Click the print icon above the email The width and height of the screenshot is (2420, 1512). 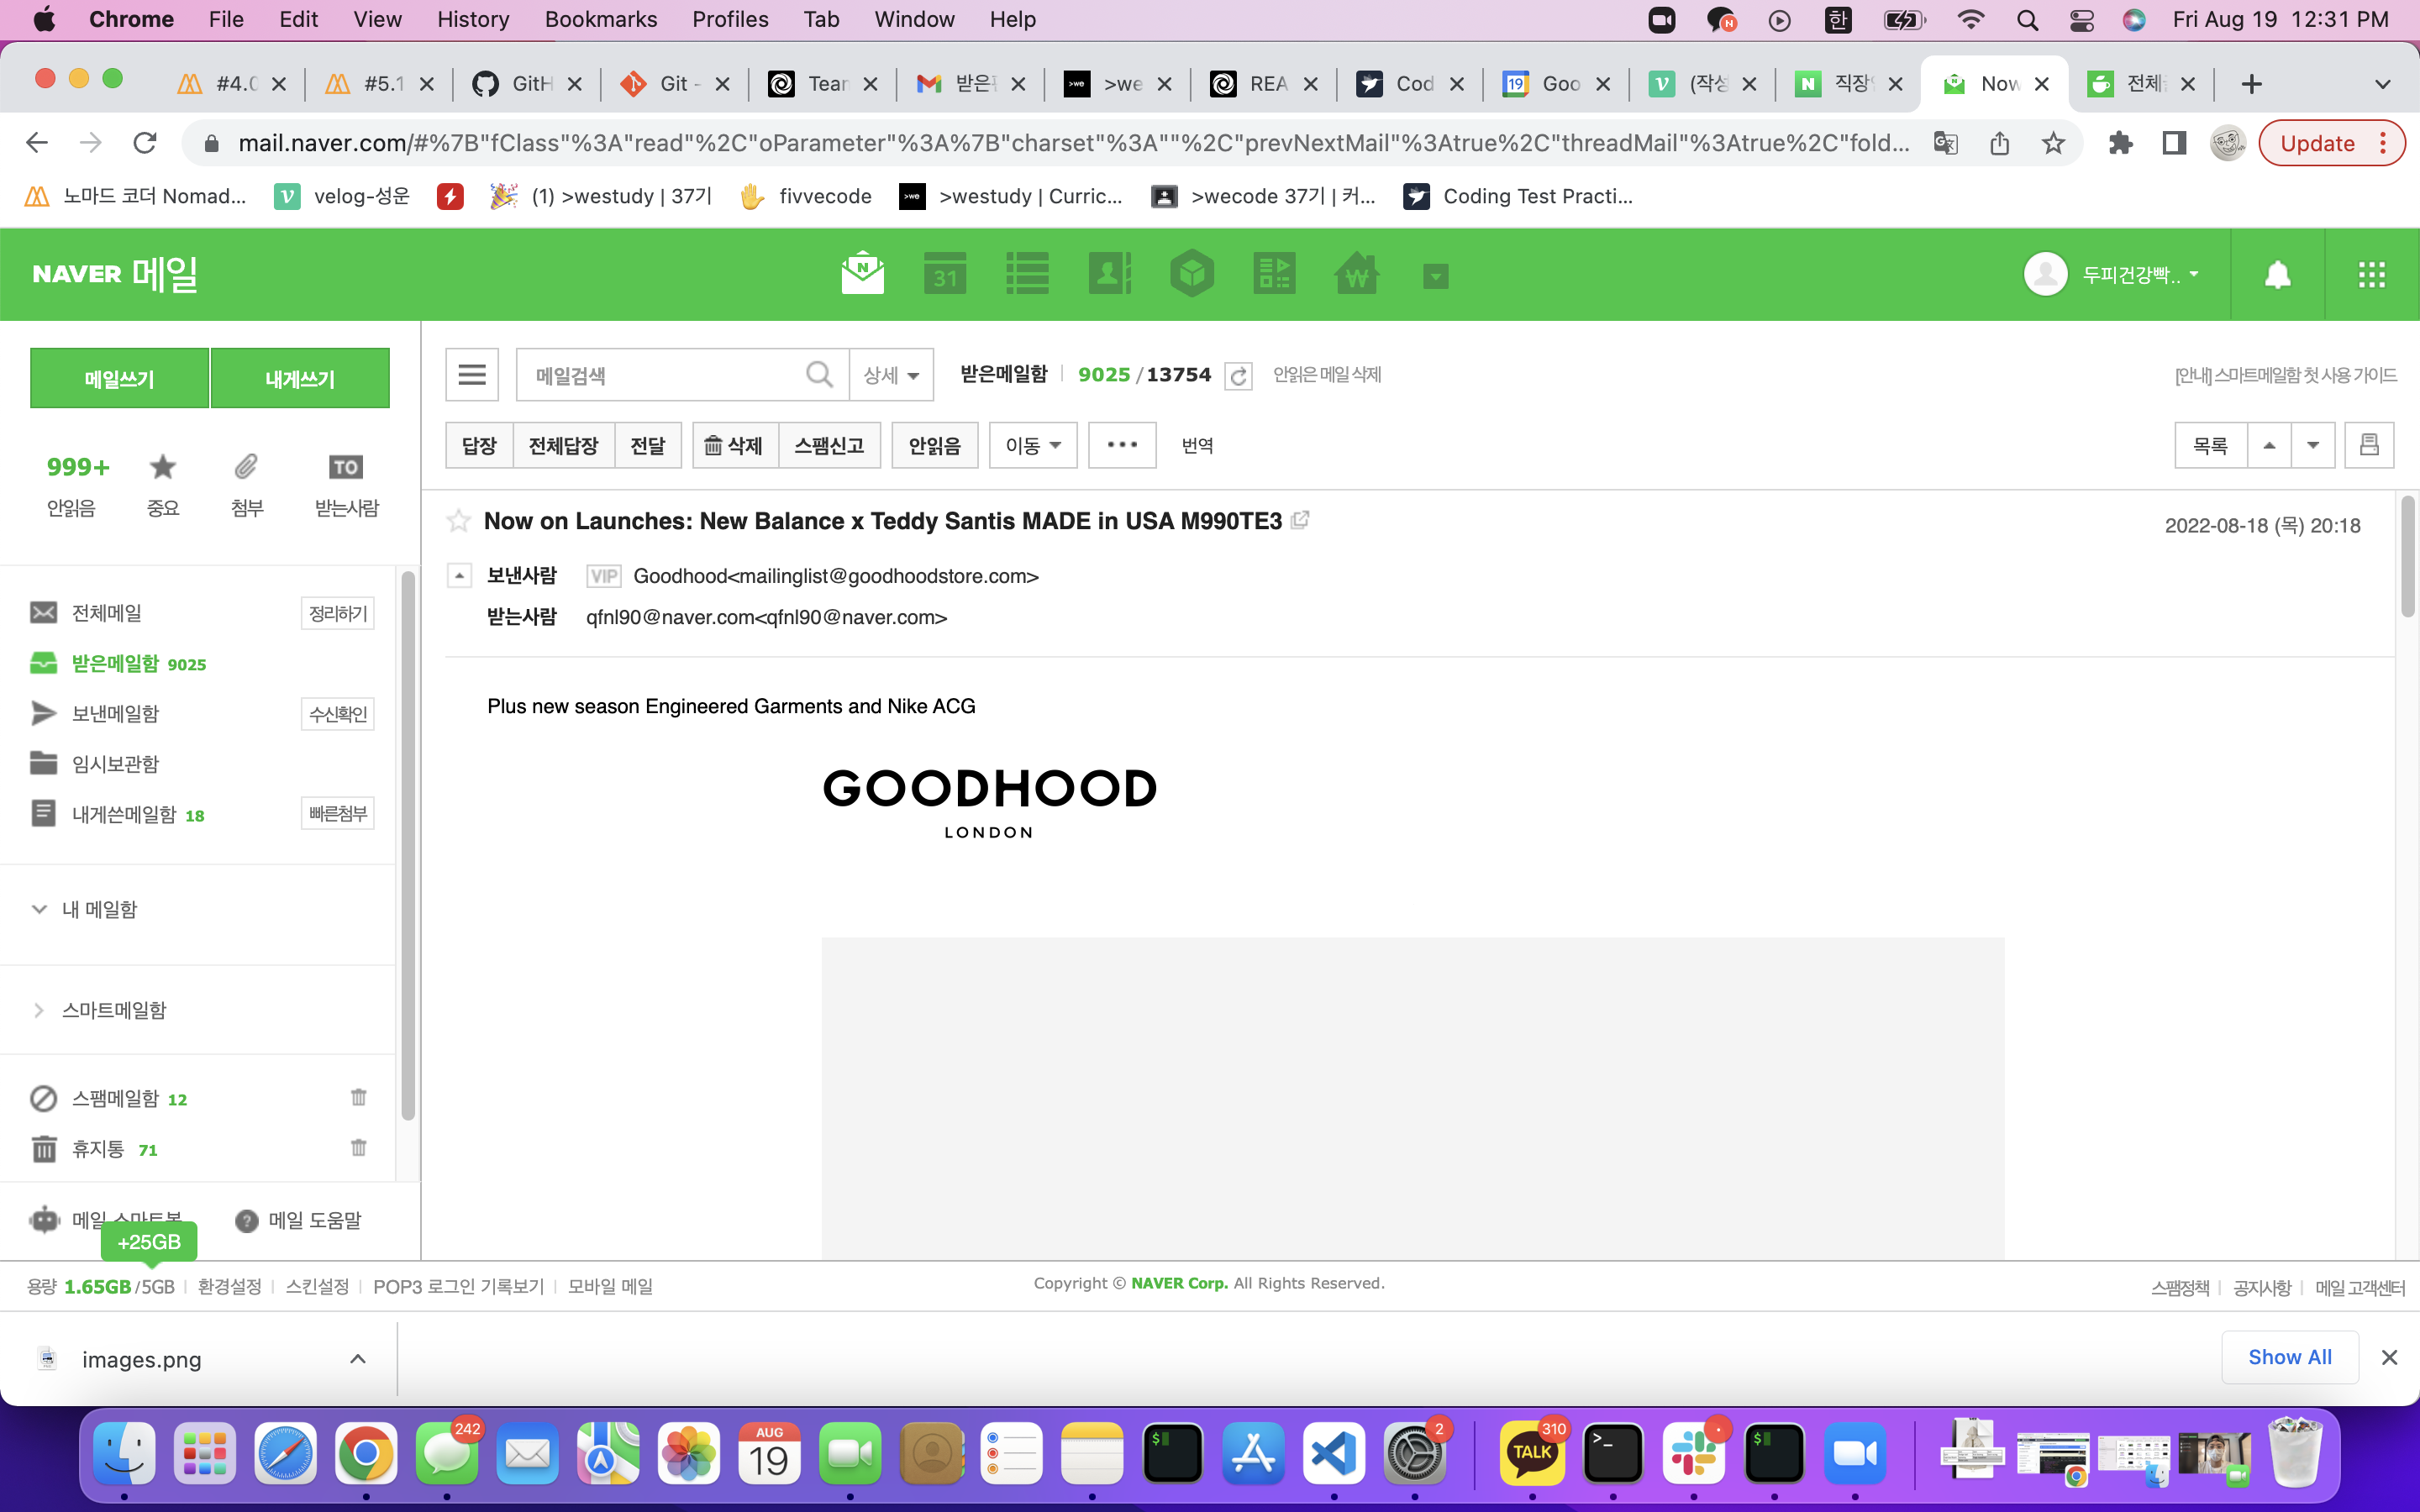click(2368, 445)
